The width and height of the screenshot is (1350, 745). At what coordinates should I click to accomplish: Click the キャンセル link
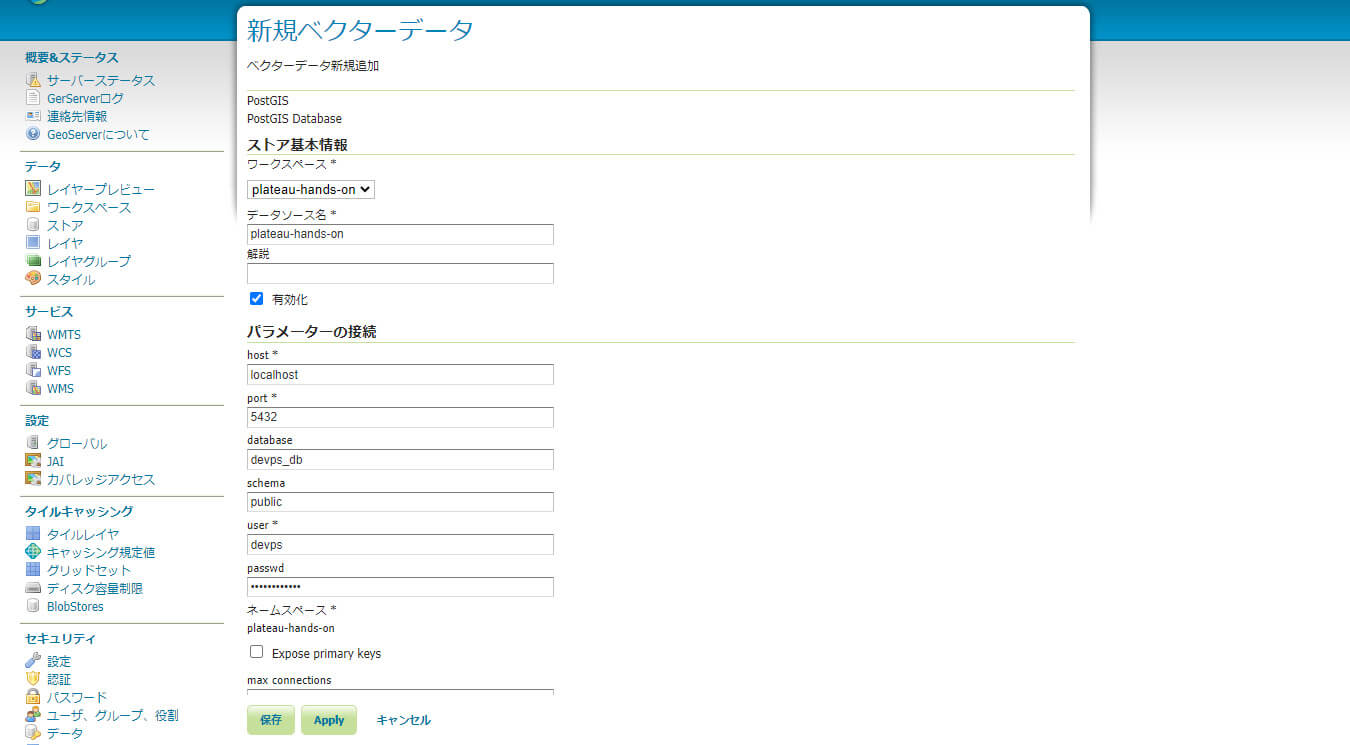[403, 720]
